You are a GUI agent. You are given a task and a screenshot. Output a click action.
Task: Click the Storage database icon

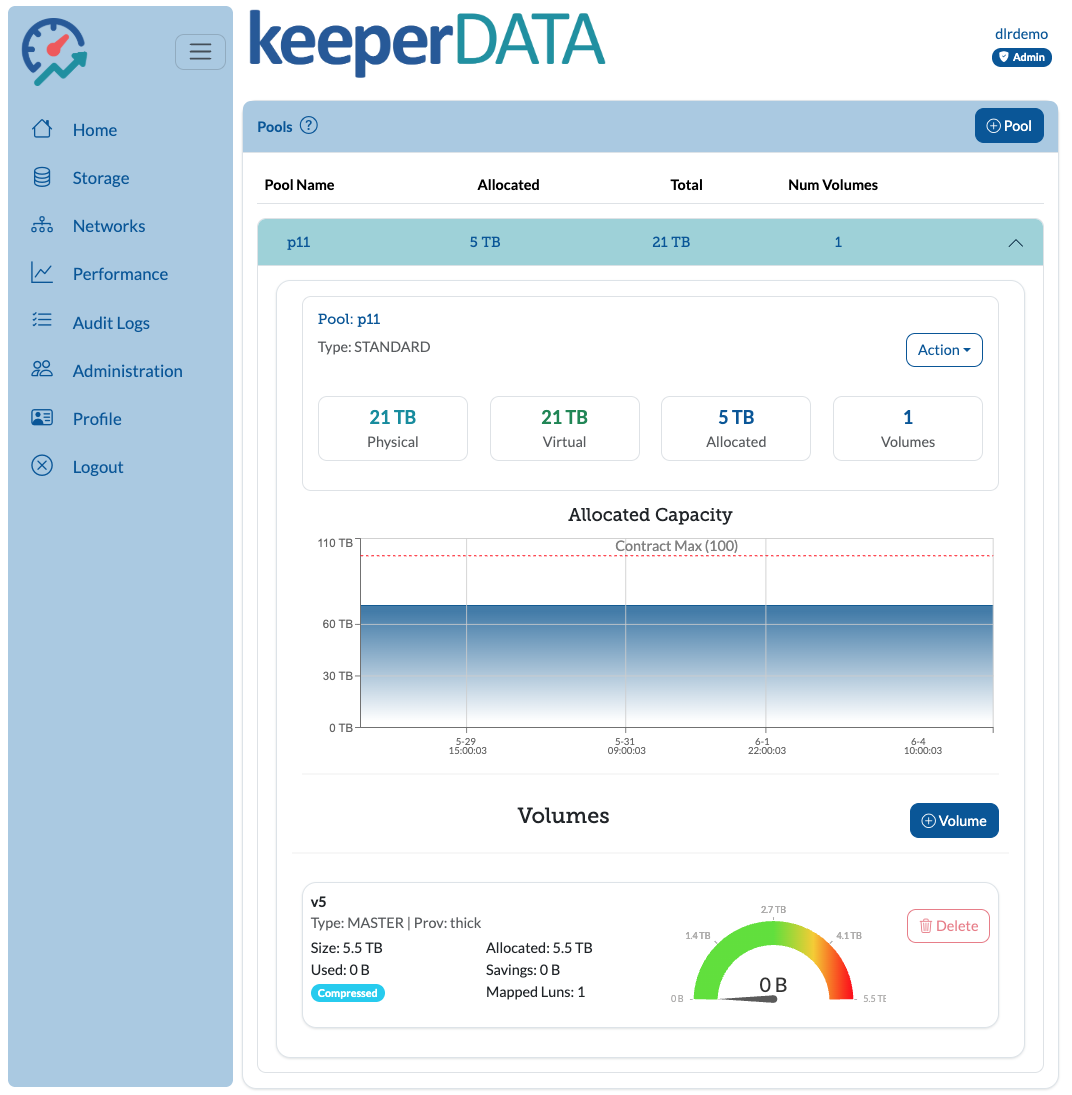pyautogui.click(x=42, y=177)
